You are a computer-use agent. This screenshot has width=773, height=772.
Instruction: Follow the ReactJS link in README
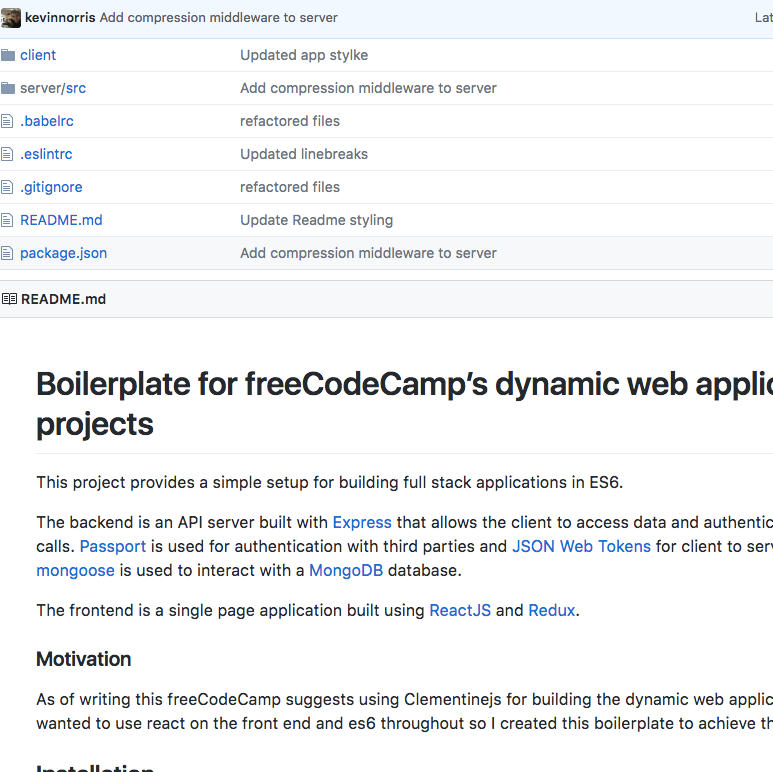pos(460,611)
